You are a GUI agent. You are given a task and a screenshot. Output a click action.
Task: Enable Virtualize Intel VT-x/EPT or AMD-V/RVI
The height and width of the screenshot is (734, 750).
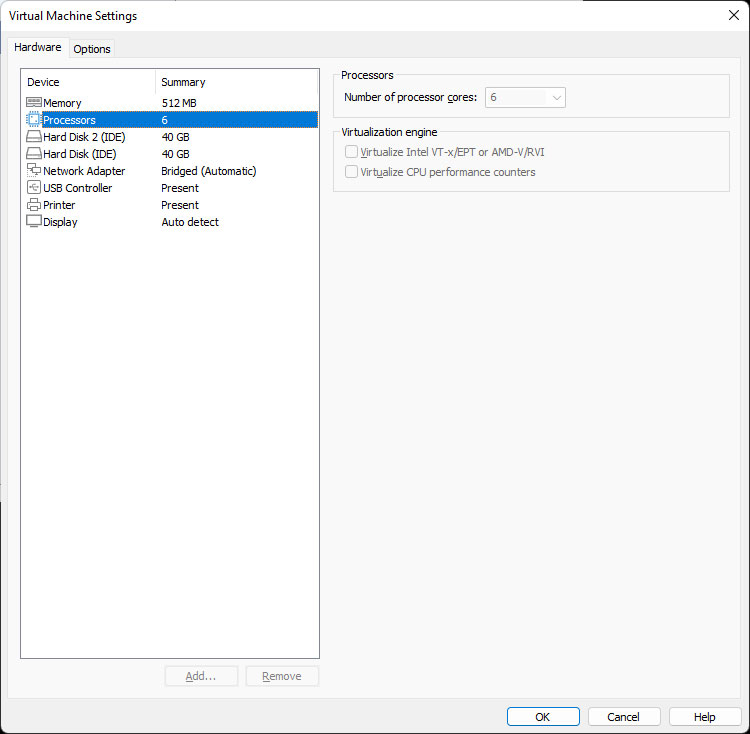coord(351,152)
